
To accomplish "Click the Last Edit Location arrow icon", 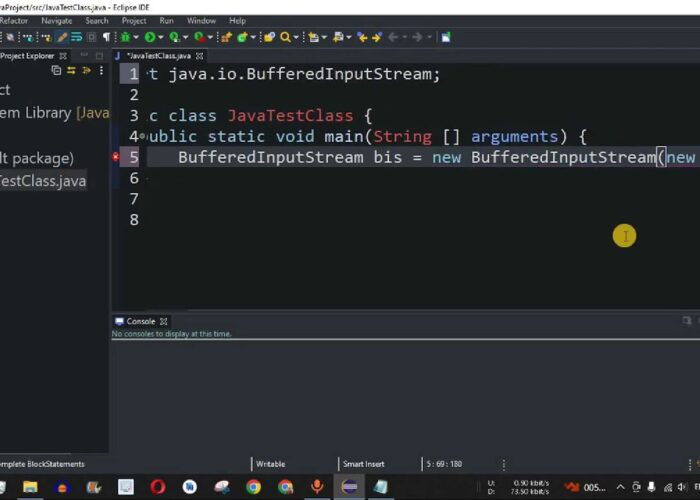I will (x=362, y=37).
